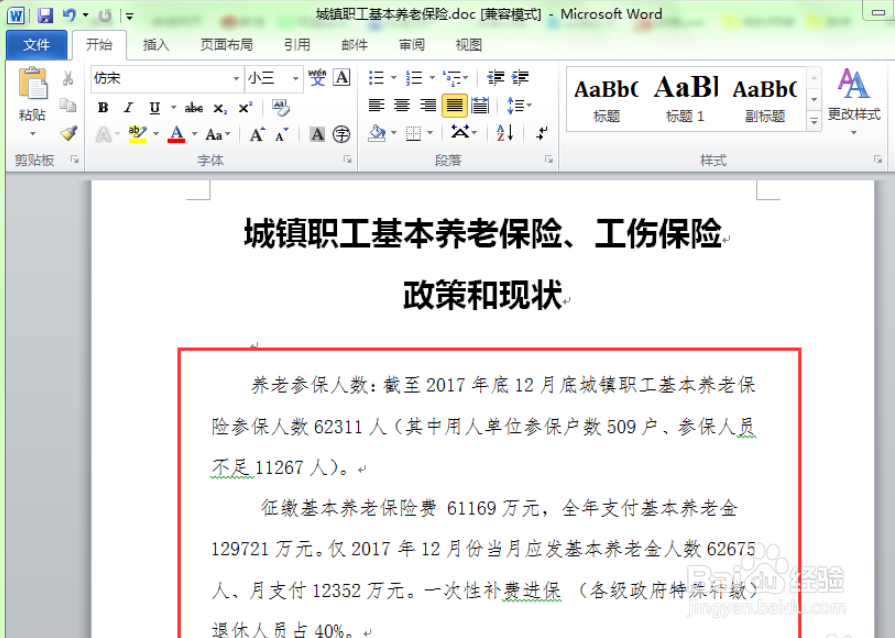895x638 pixels.
Task: Open the 文件 menu
Action: coord(37,44)
